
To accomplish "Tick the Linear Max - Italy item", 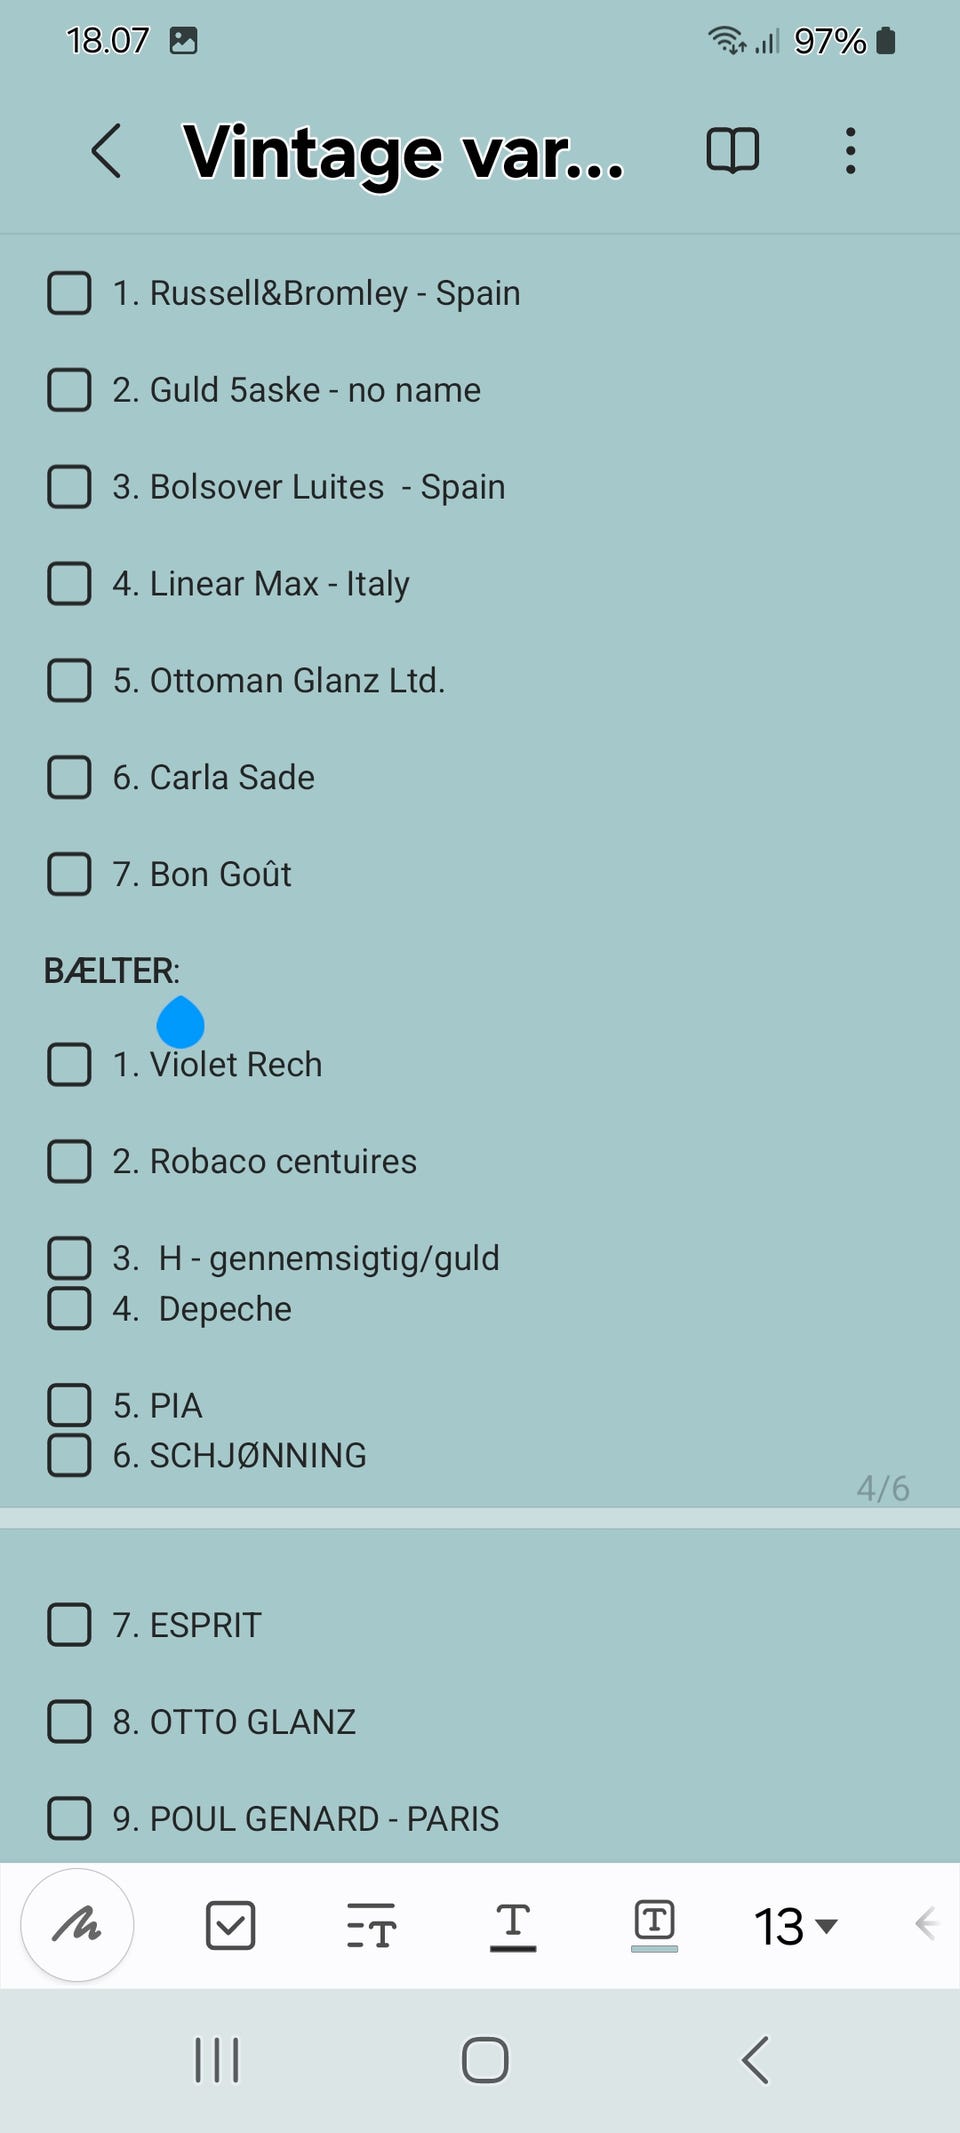I will (x=70, y=583).
